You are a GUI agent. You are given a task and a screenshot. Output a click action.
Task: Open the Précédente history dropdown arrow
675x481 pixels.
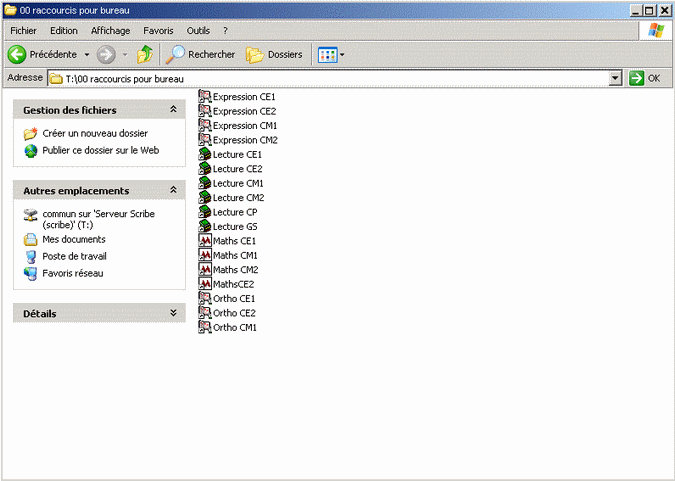coord(87,55)
